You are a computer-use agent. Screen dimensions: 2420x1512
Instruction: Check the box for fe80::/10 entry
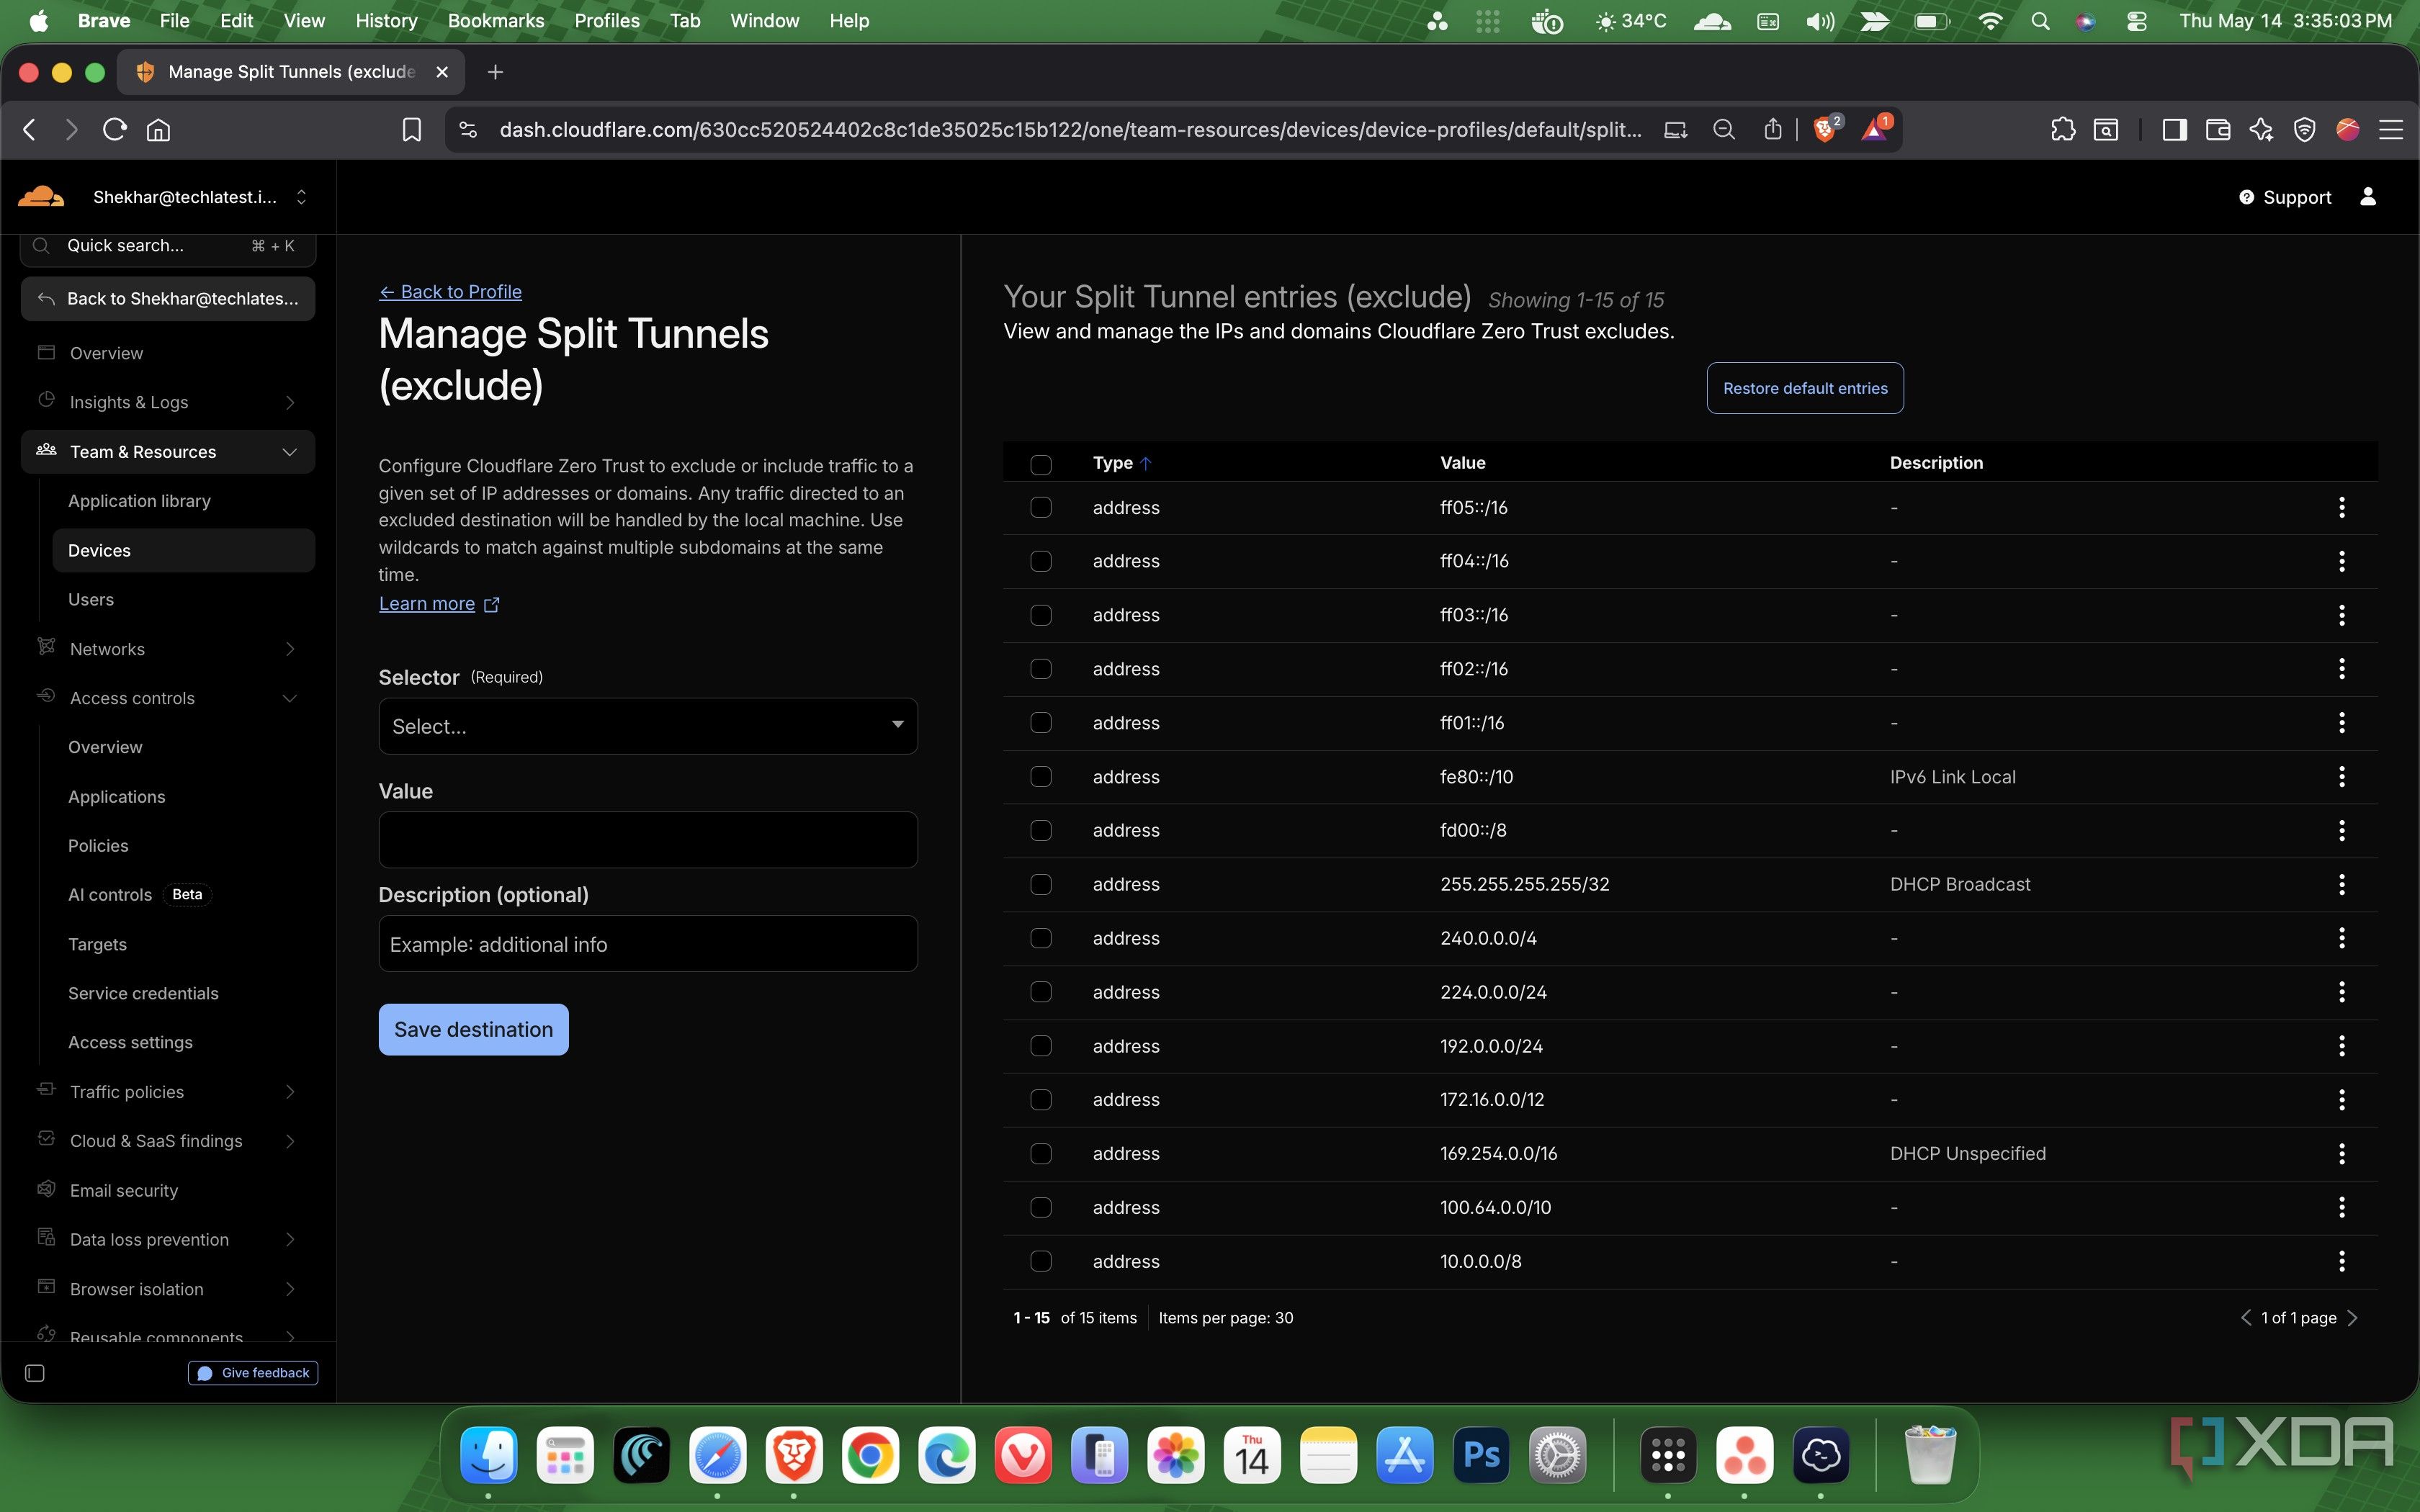click(1041, 777)
